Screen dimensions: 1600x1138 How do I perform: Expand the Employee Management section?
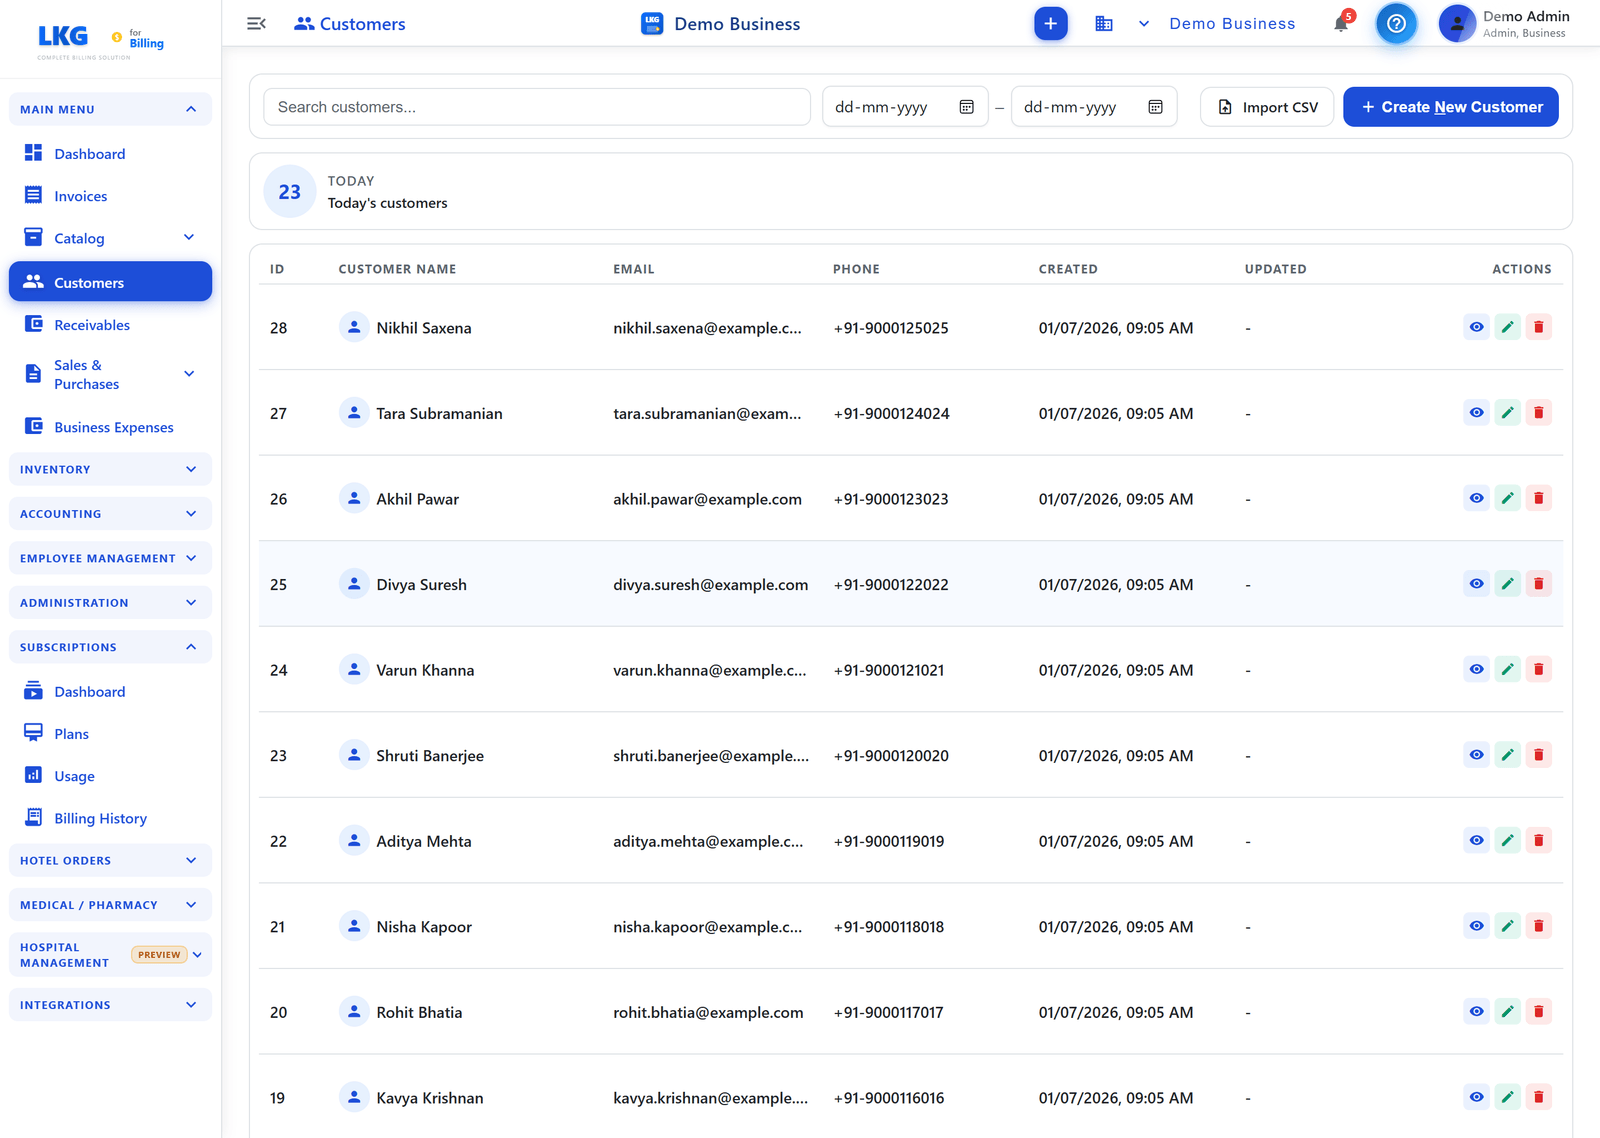pos(110,558)
